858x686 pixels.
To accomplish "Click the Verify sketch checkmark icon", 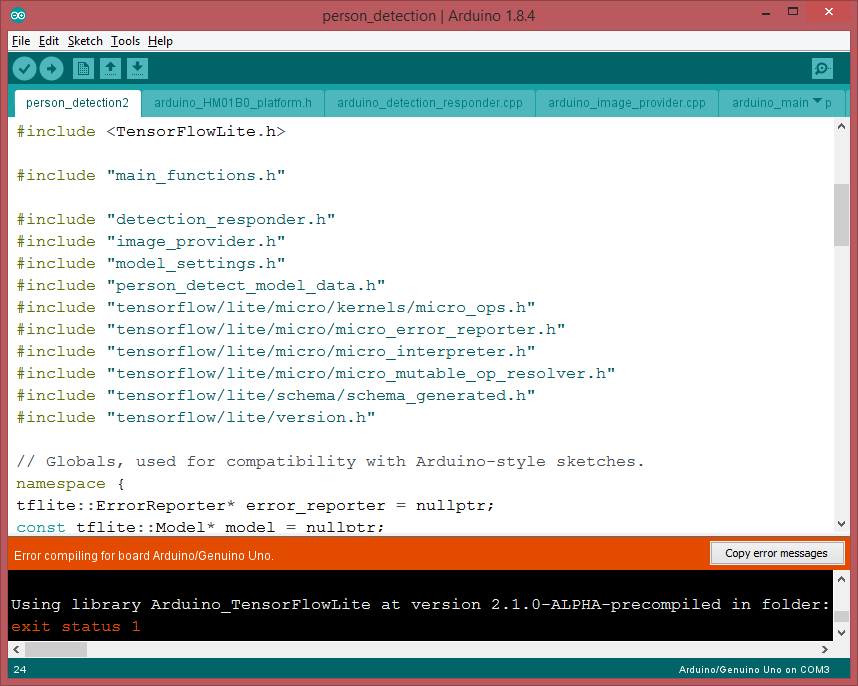I will [x=25, y=69].
